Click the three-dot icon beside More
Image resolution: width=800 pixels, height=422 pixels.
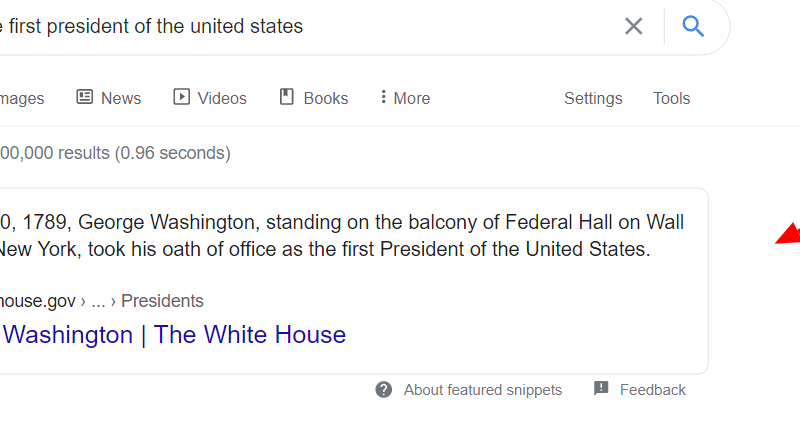[383, 97]
